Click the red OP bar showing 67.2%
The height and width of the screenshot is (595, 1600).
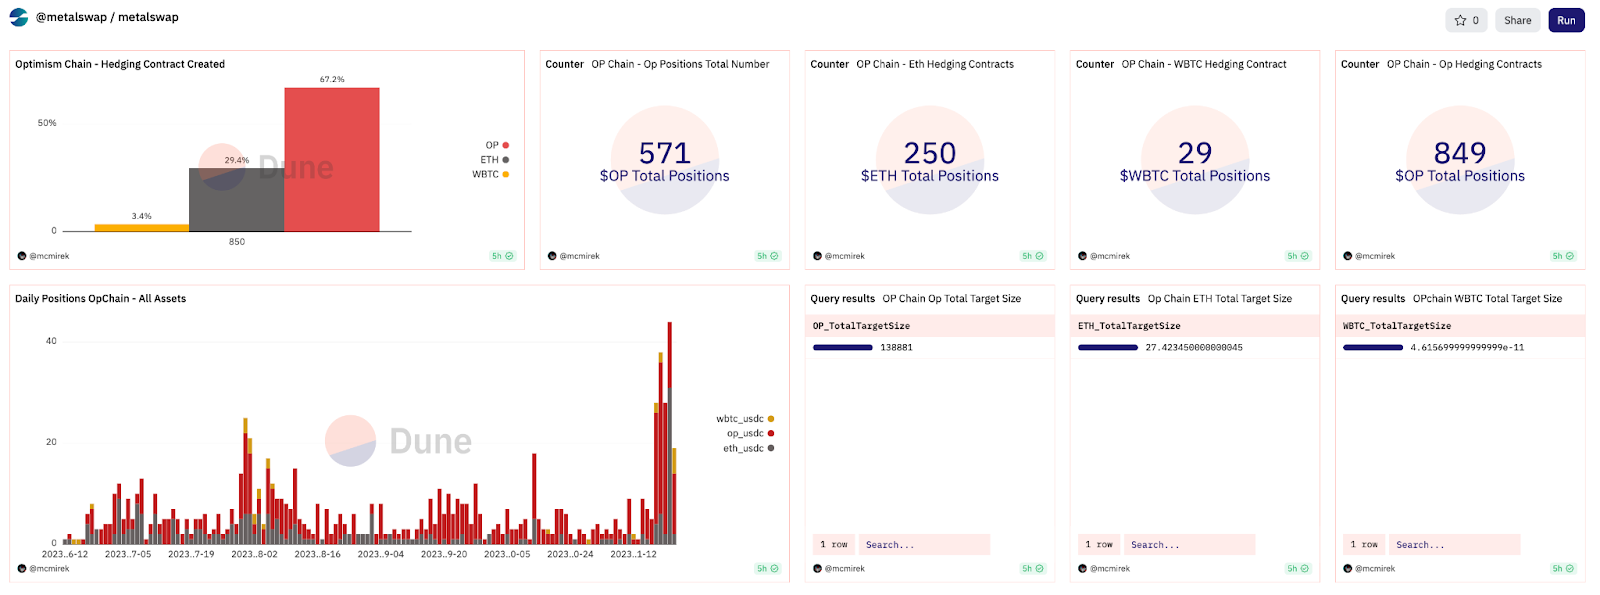pyautogui.click(x=332, y=160)
